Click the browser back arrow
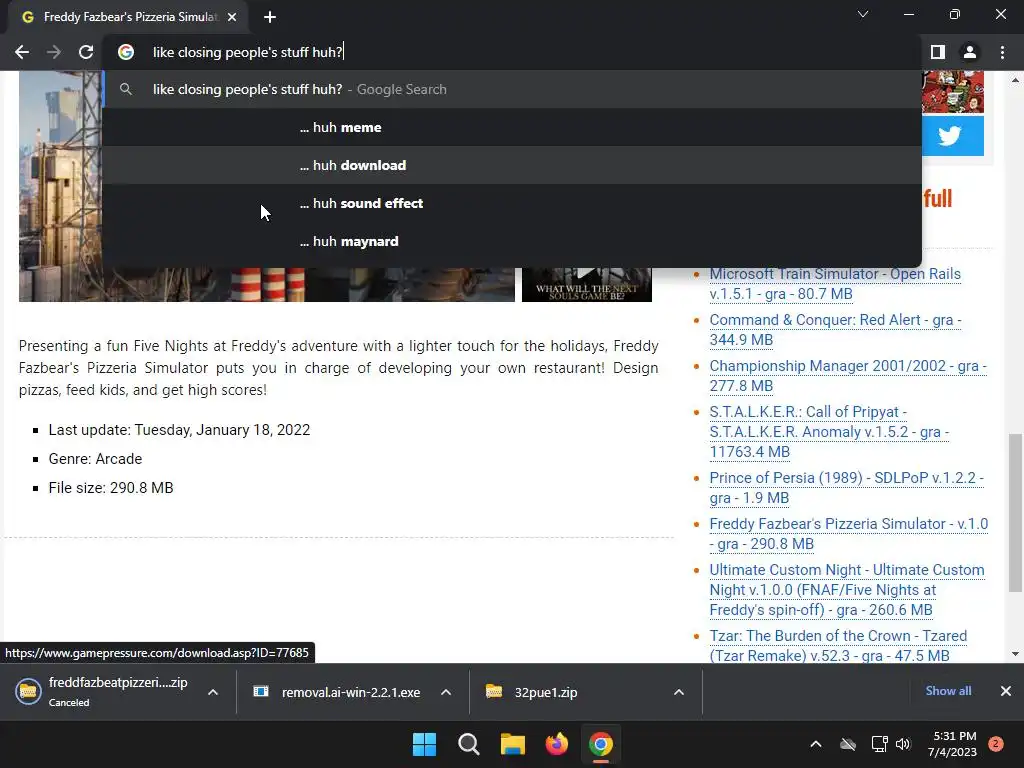The width and height of the screenshot is (1024, 768). [22, 52]
